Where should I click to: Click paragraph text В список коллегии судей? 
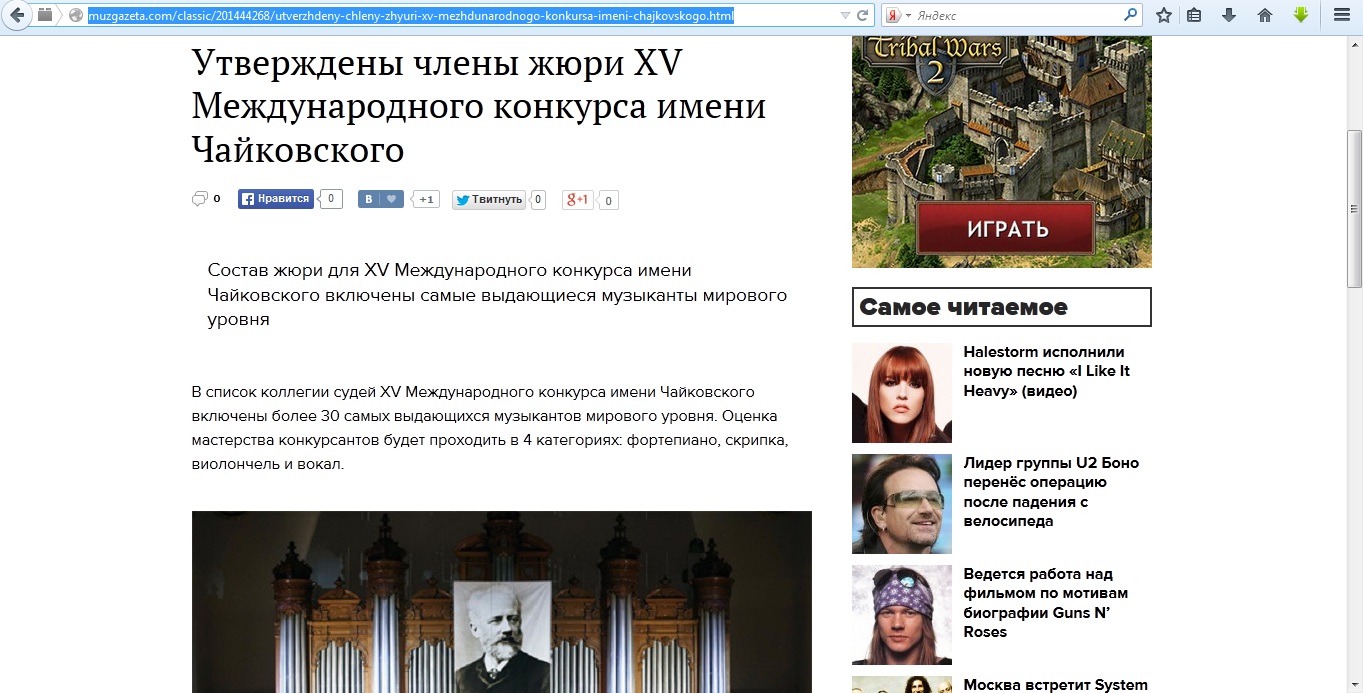491,427
